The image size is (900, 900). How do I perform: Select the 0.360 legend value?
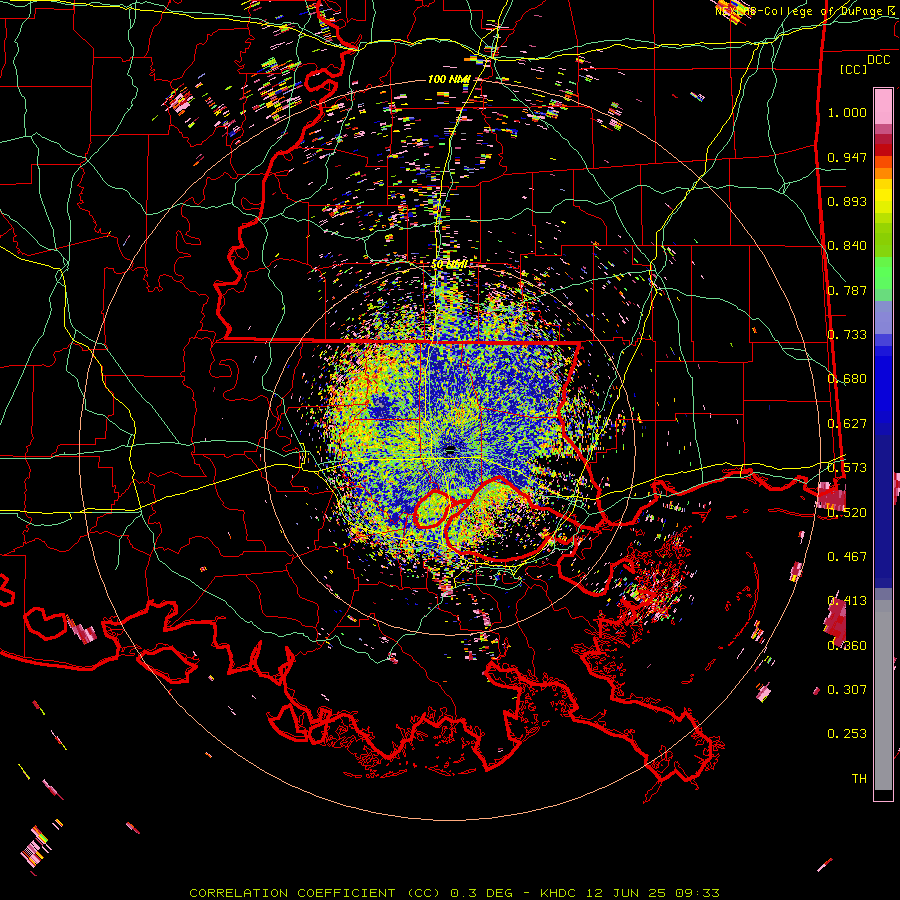tap(847, 645)
